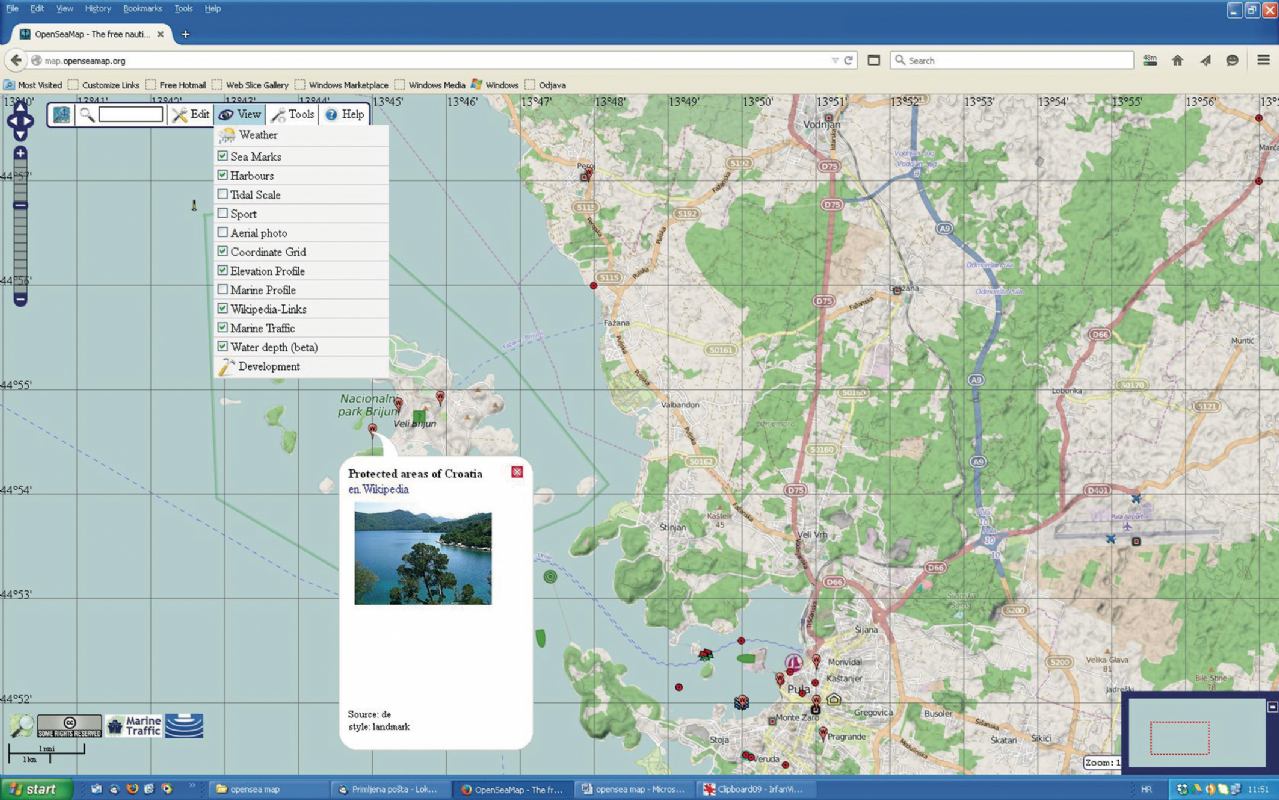Open the Firefox Tools menu in menu bar
This screenshot has height=800, width=1279.
[x=183, y=8]
